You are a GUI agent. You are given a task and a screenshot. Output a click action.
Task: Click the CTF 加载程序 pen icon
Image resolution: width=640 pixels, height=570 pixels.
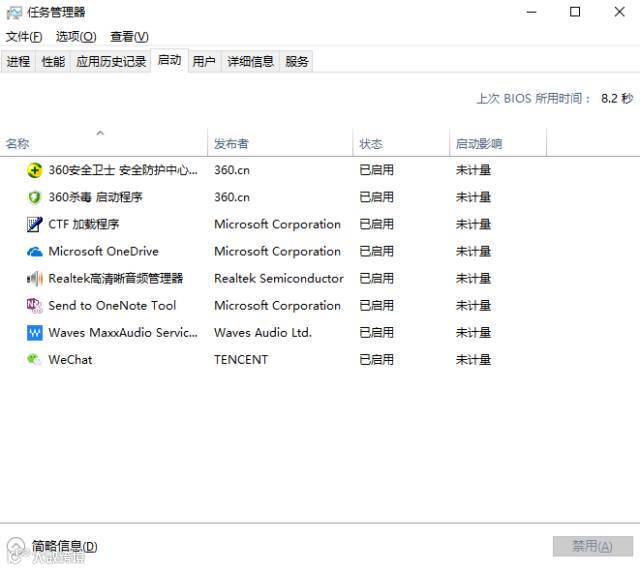coord(34,225)
